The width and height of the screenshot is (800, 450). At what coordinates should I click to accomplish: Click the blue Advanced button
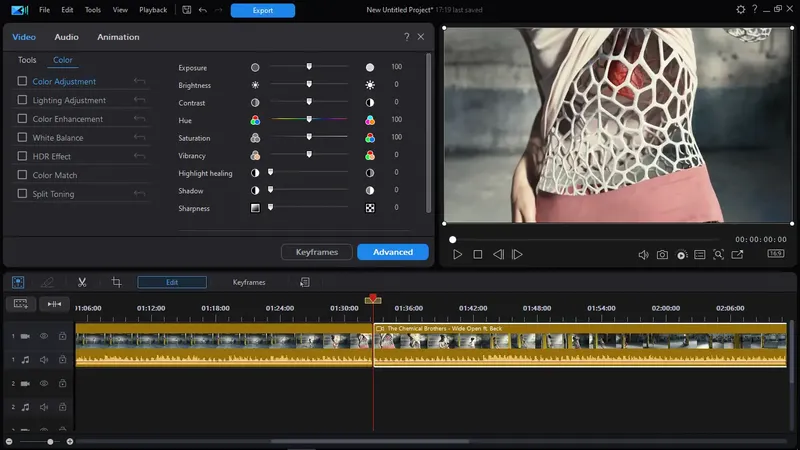(392, 252)
